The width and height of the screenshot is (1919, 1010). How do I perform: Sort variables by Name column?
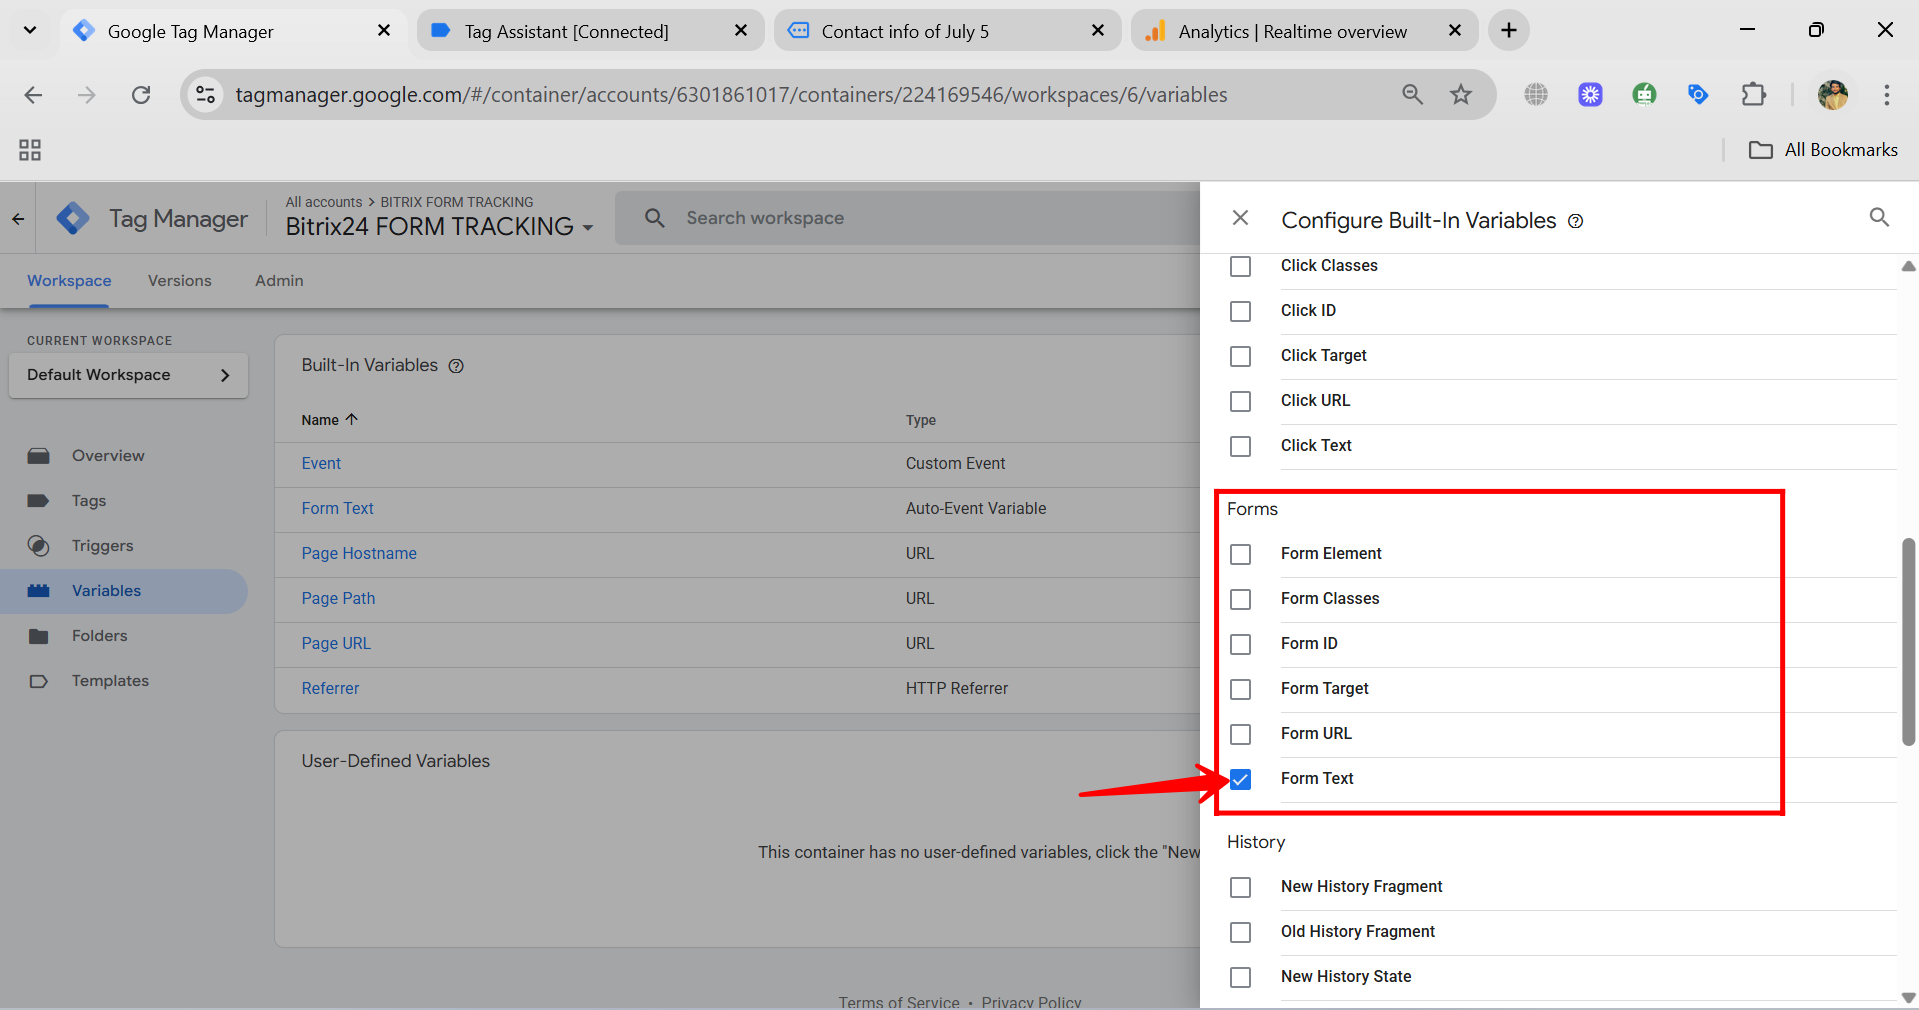(329, 420)
